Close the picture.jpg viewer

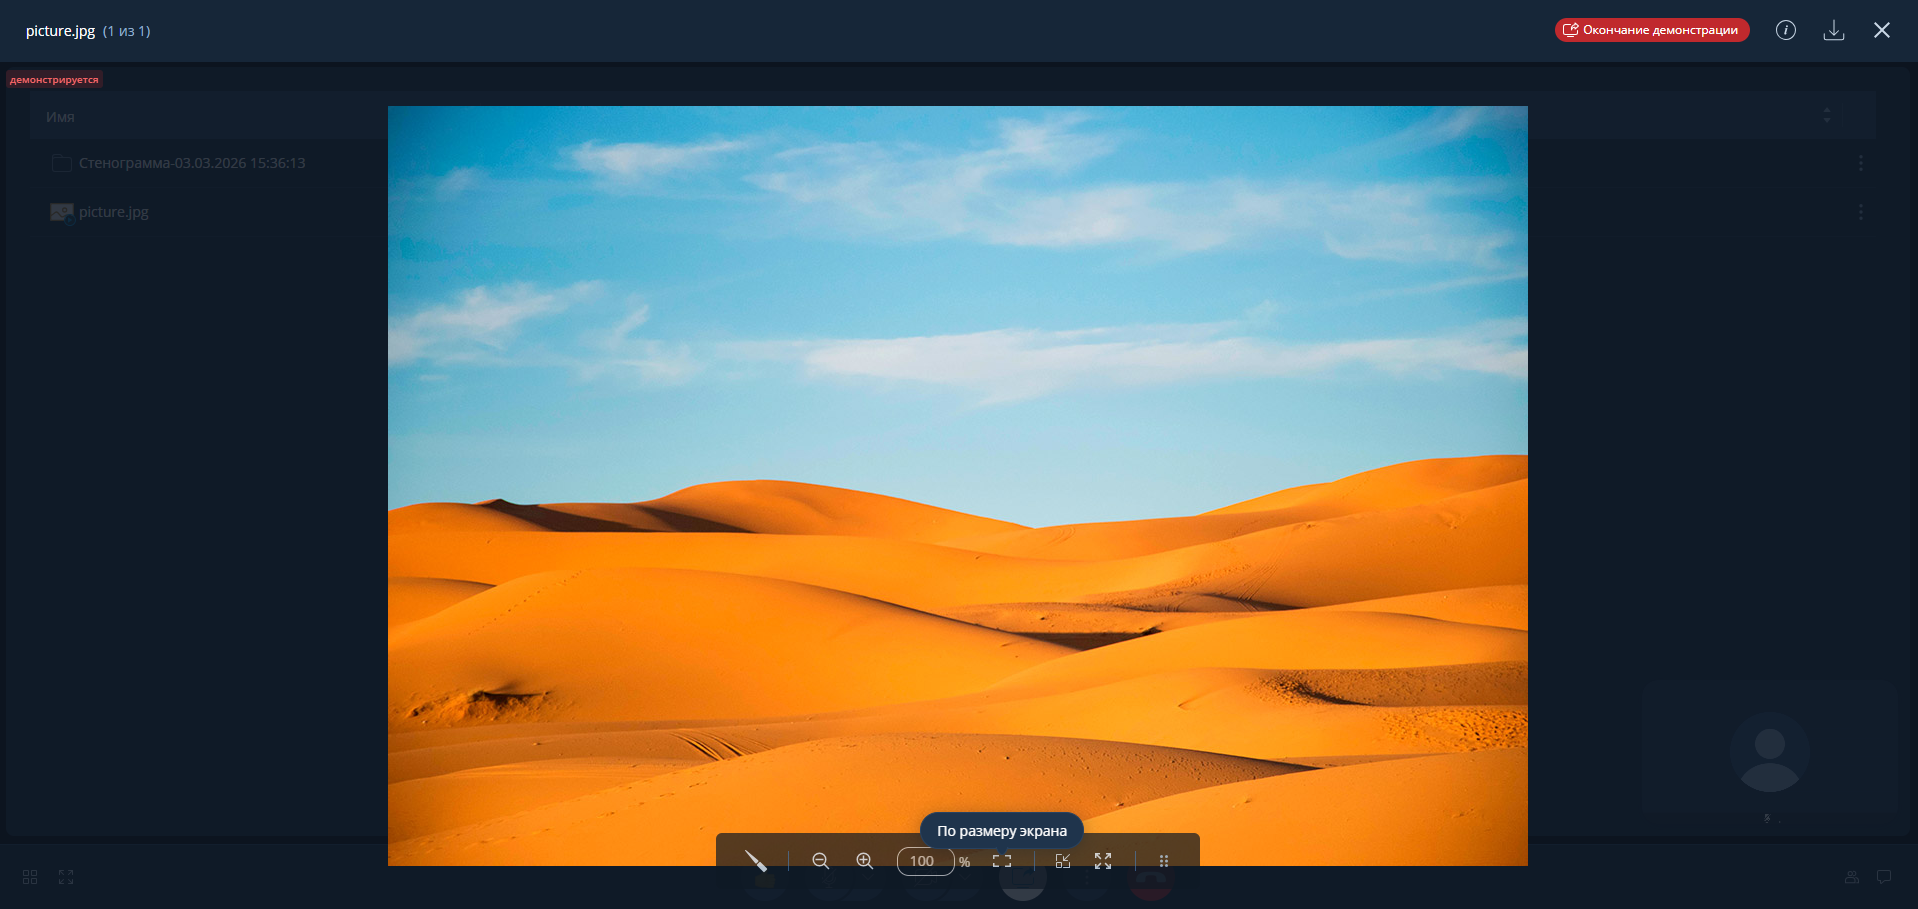1881,30
